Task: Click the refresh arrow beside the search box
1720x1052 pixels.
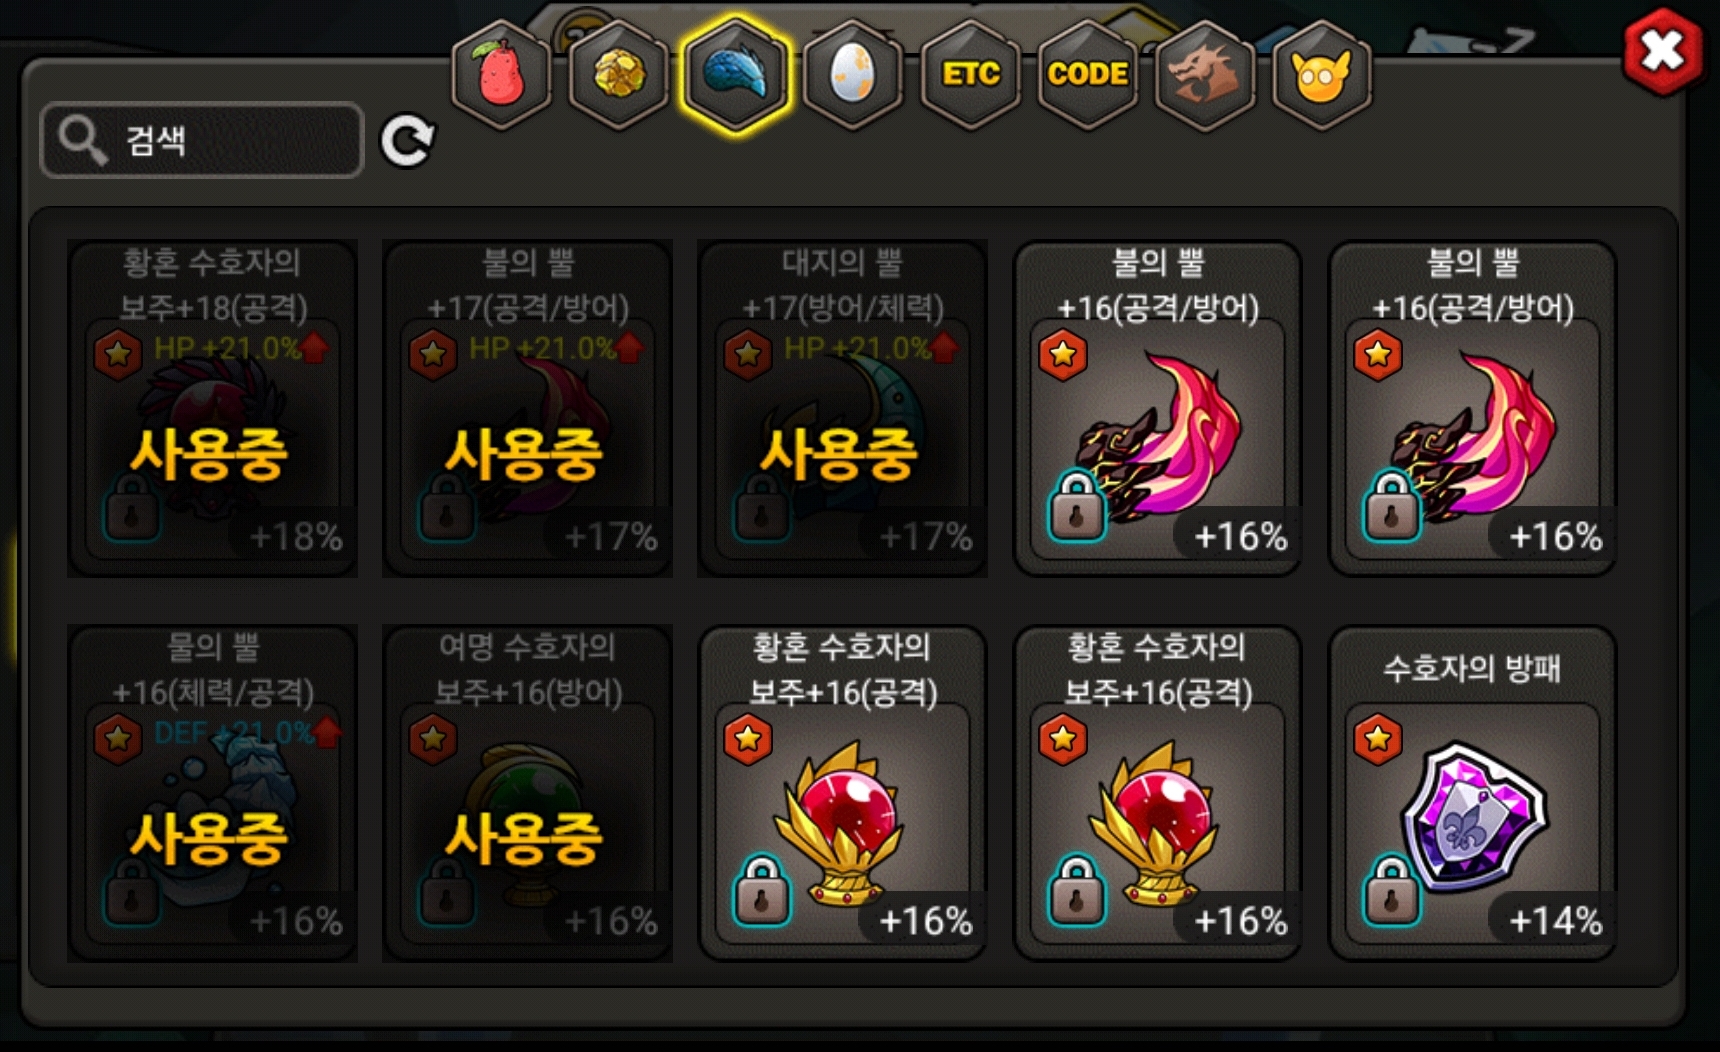Action: [x=408, y=140]
